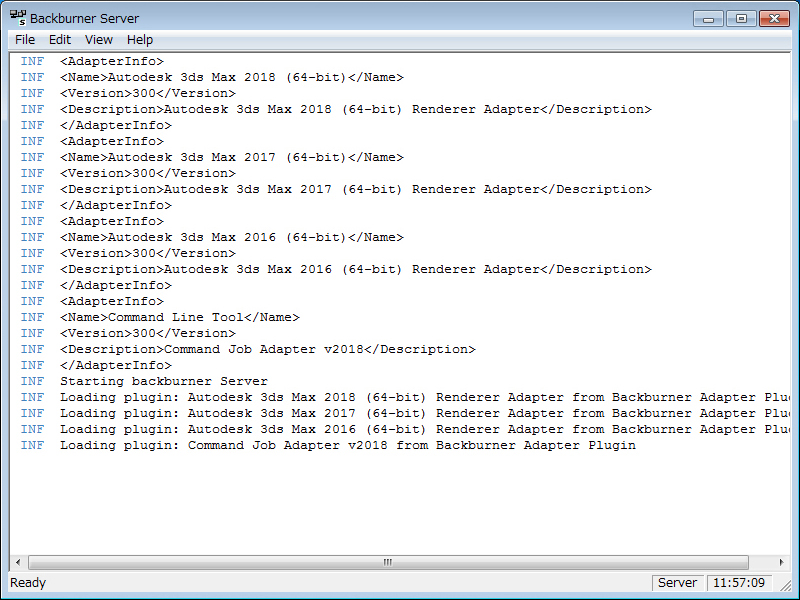Click 'Loading plugin' line for 3ds Max 2018

point(425,397)
